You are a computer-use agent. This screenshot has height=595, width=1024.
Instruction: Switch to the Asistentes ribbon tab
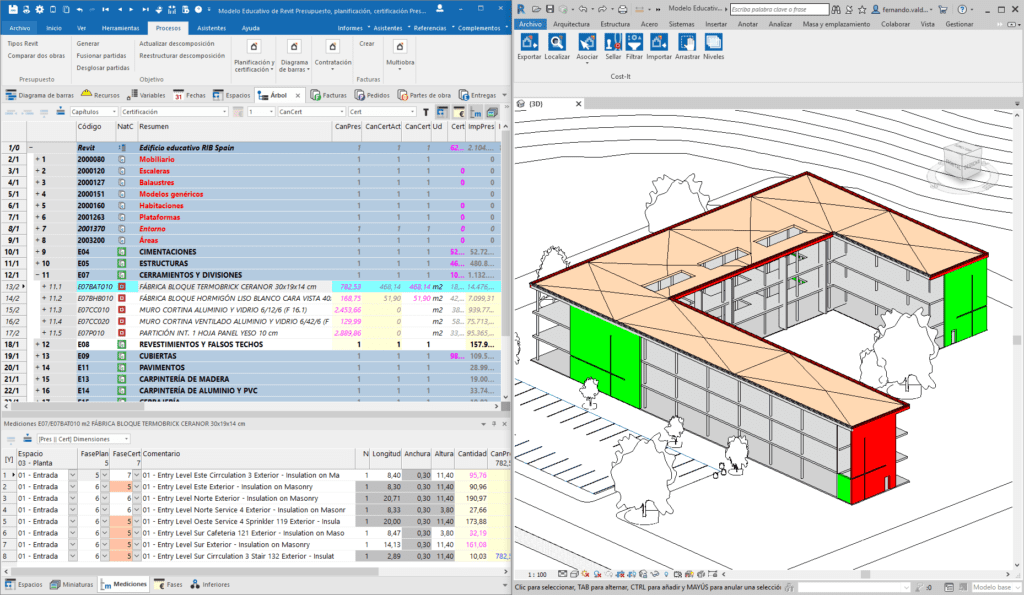click(211, 28)
